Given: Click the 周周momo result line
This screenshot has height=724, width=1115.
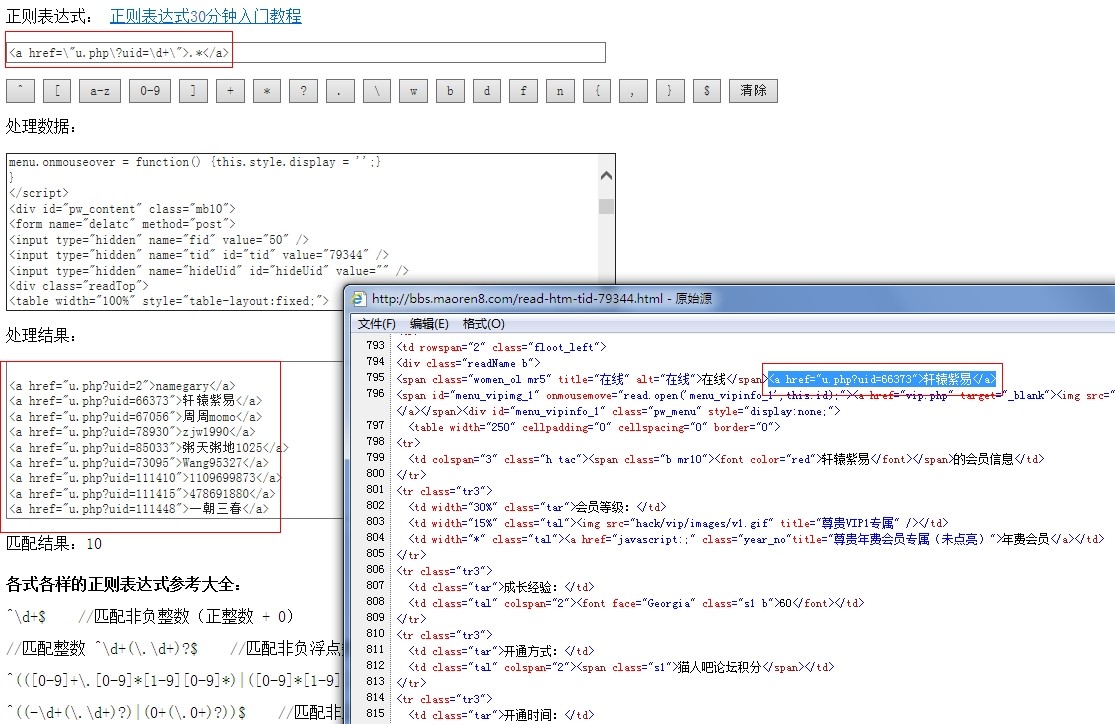Looking at the screenshot, I should tap(135, 417).
